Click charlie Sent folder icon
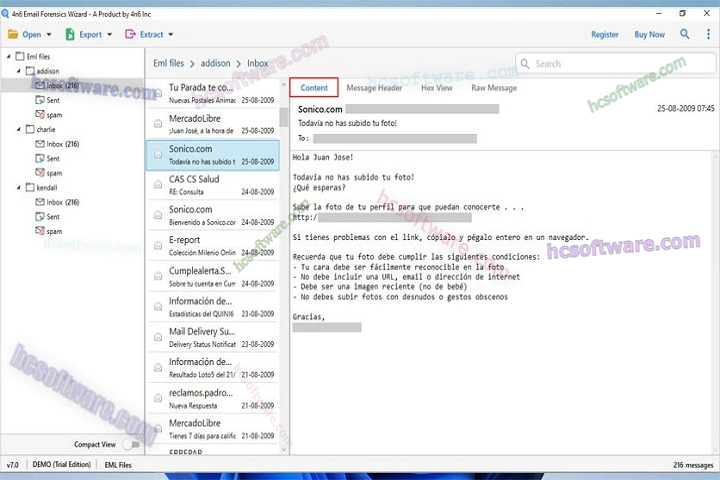Screen dimensions: 720x480 pos(40,158)
